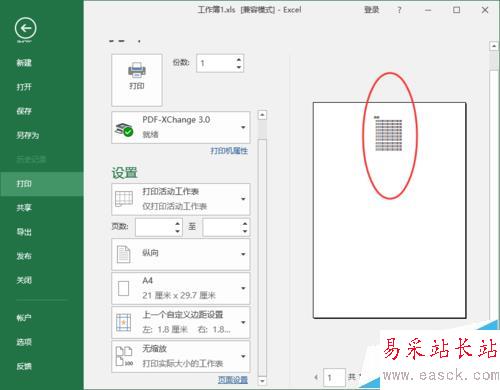Screen dimensions: 500x390
Task: Click the 份数 copies input field
Action: (x=216, y=63)
